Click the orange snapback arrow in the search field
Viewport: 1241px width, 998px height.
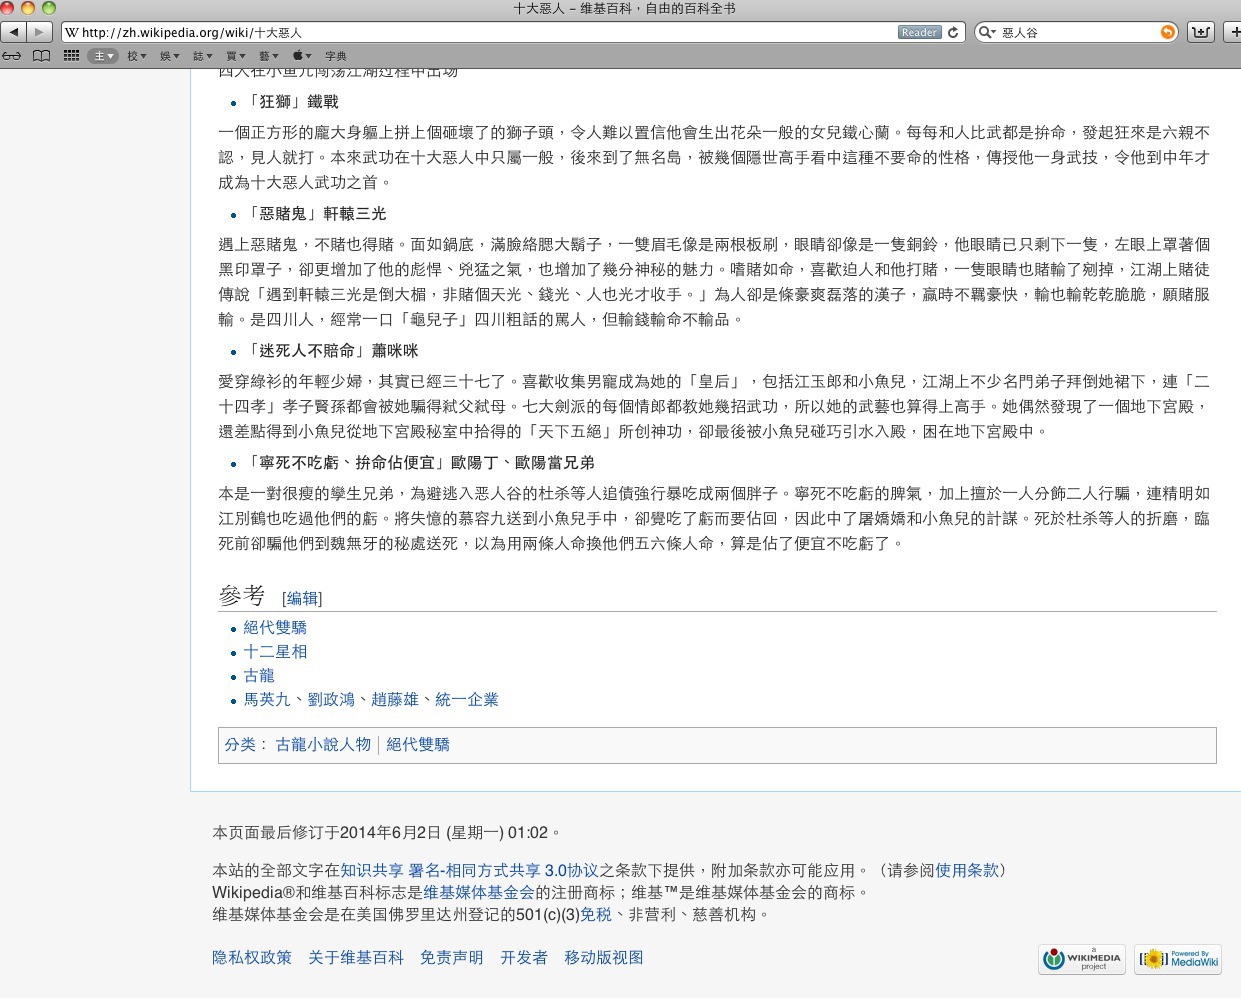click(1167, 32)
